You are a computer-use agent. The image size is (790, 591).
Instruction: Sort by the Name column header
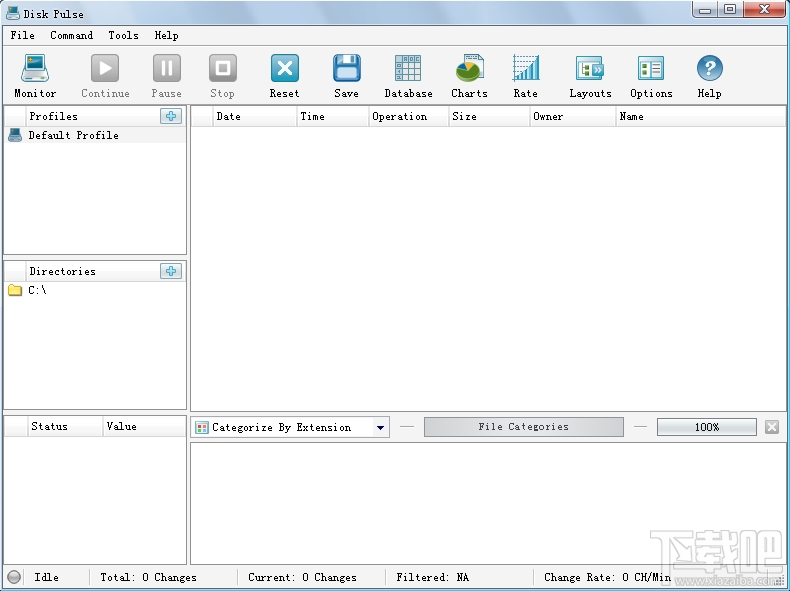point(700,116)
